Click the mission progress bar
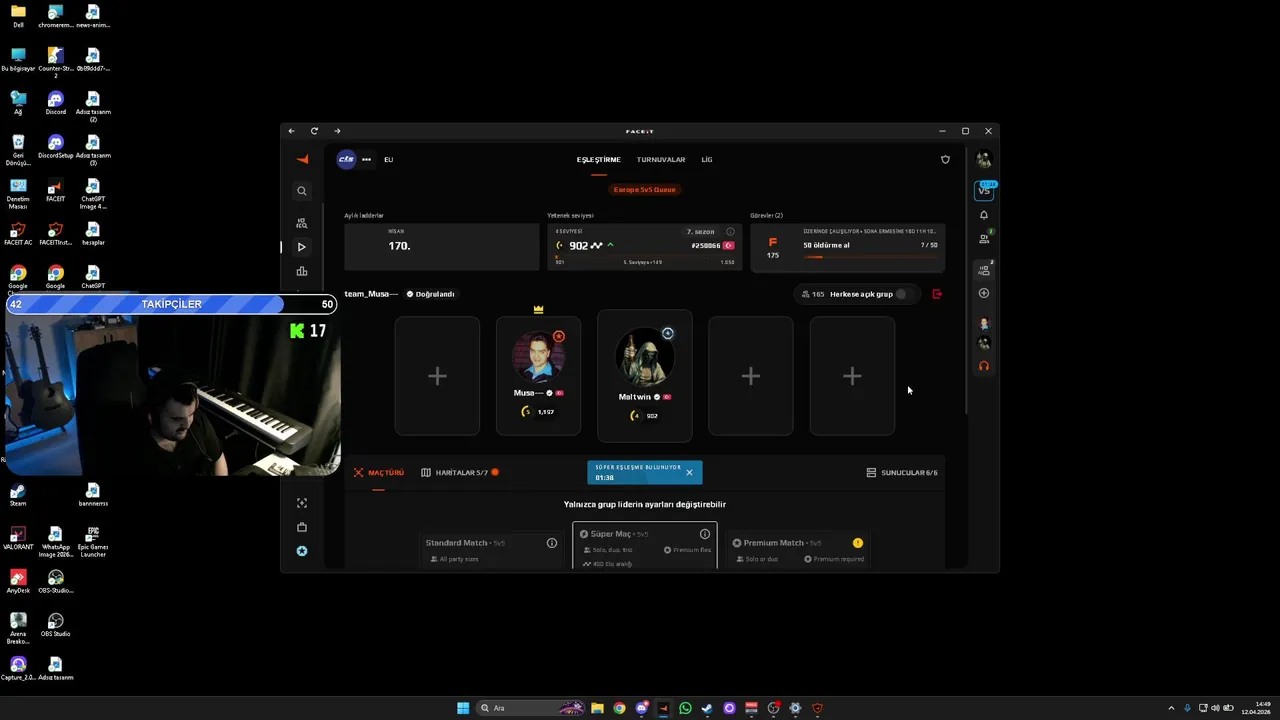Screen dimensions: 1280x720 pyautogui.click(x=870, y=257)
